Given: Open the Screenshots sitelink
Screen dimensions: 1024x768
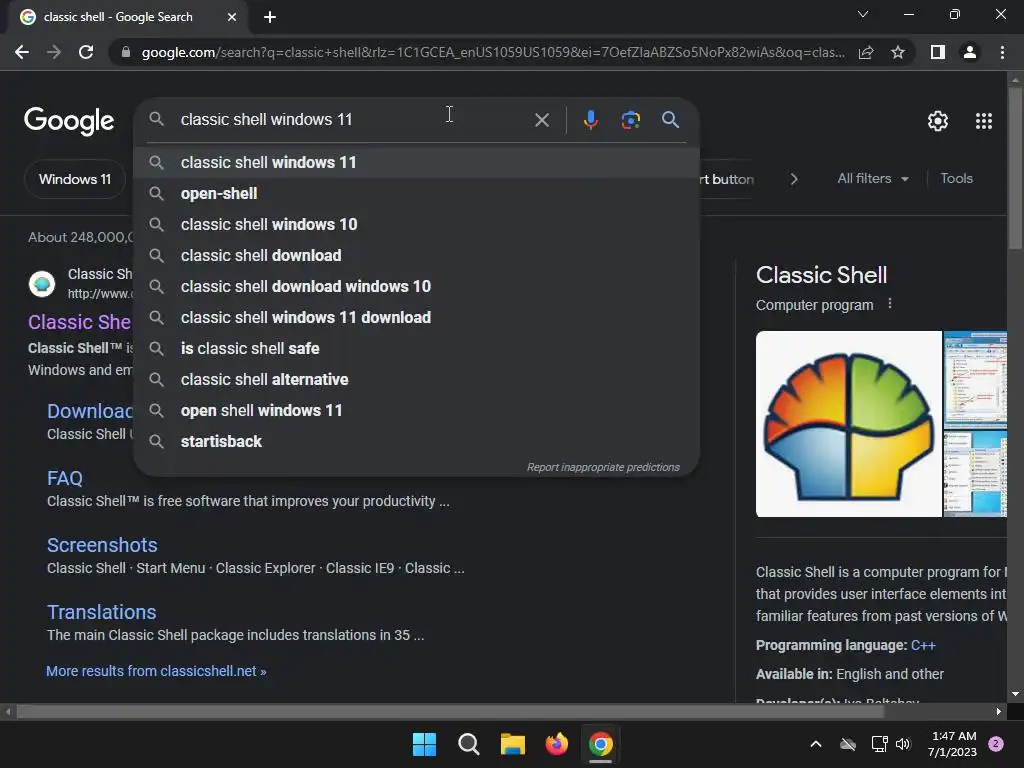Looking at the screenshot, I should [x=102, y=545].
